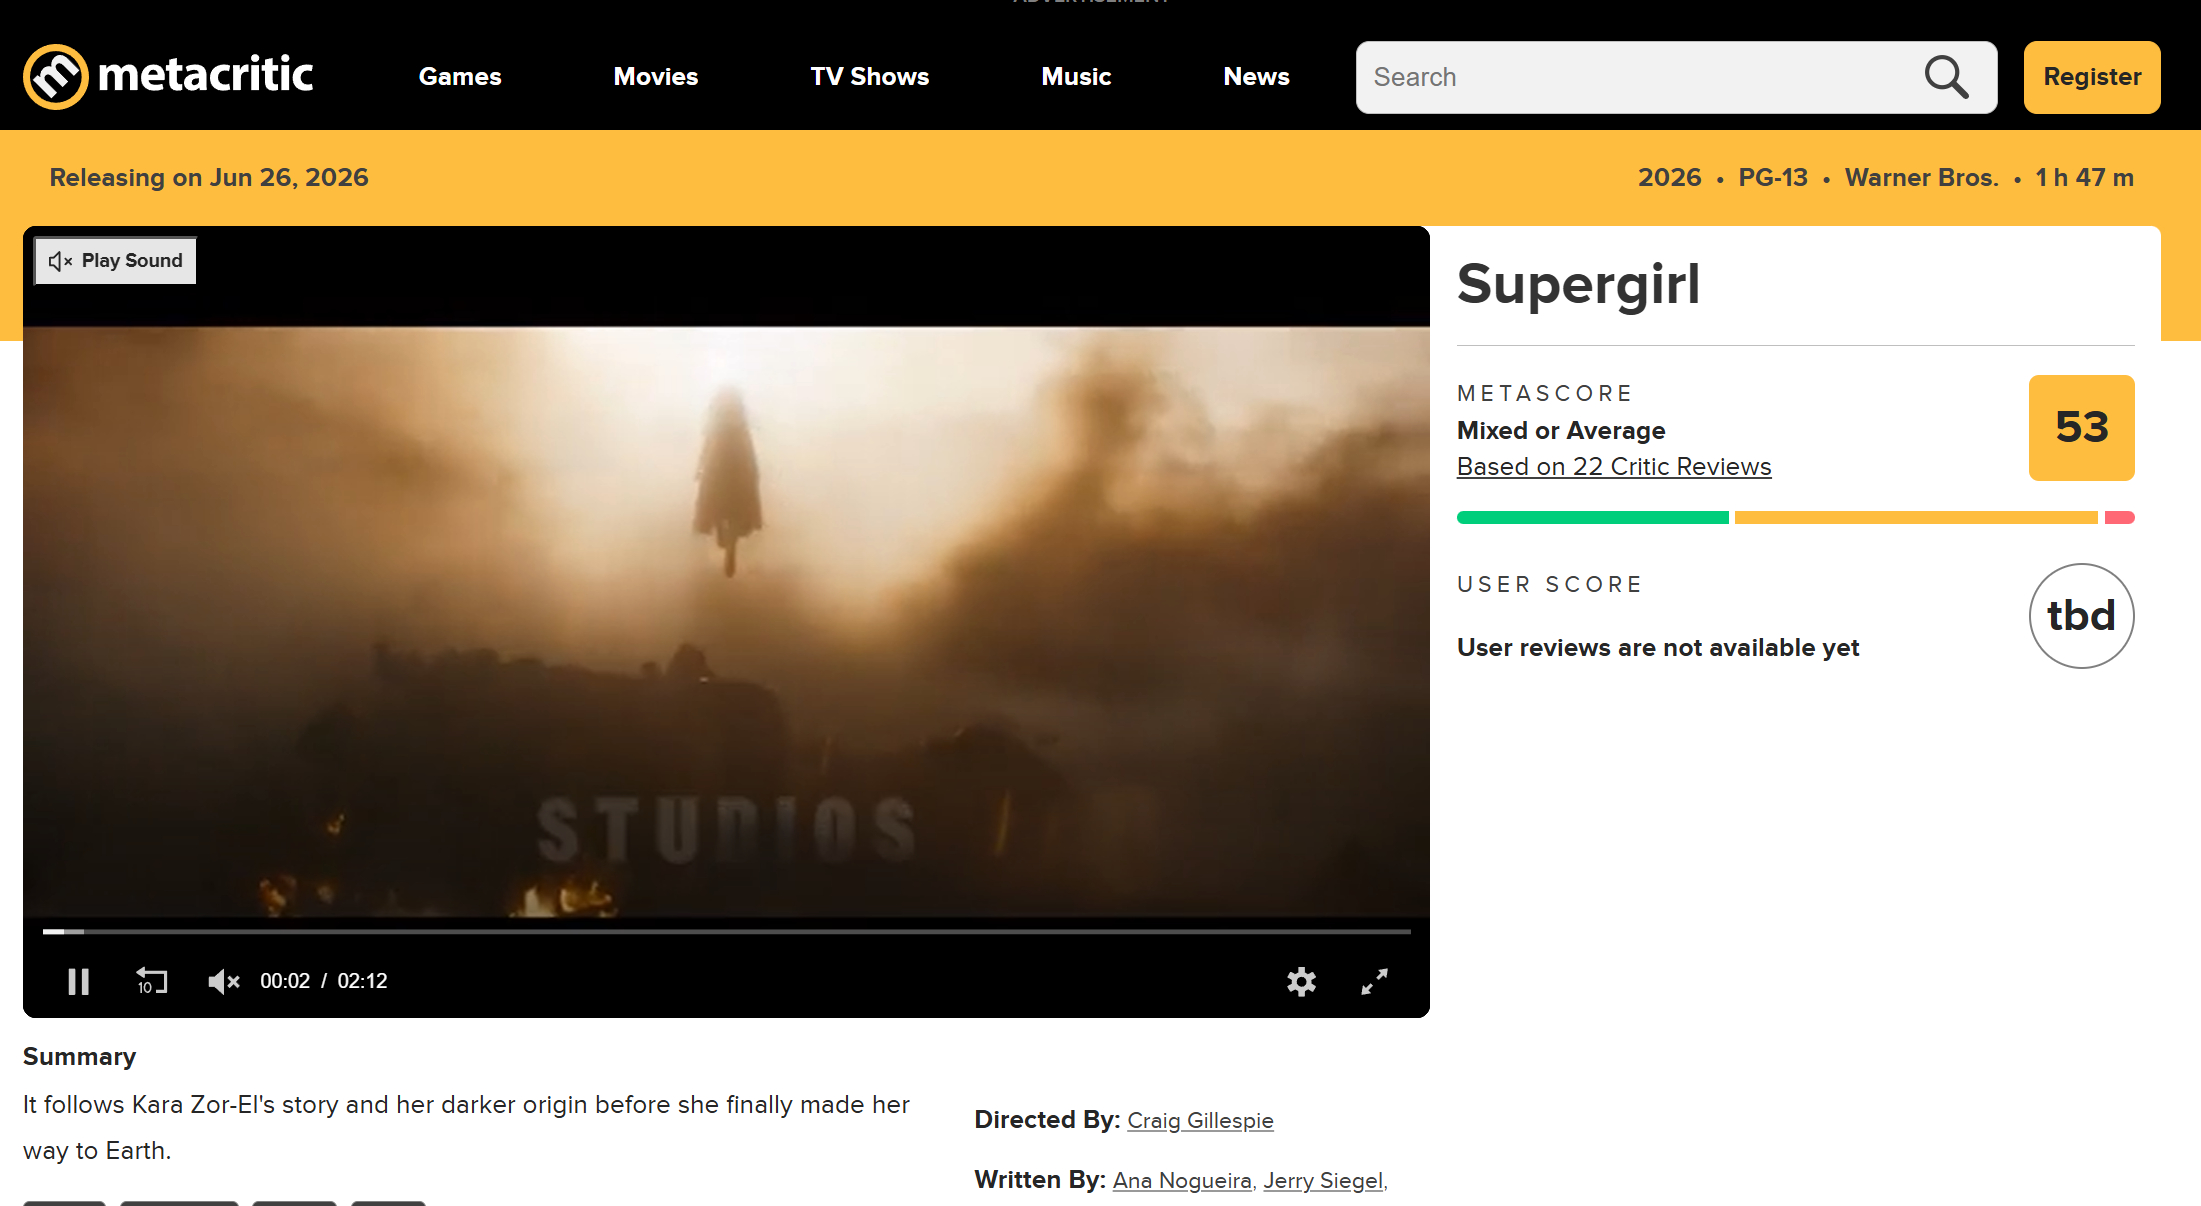2201x1206 pixels.
Task: Click the trailer video frame
Action: [726, 620]
